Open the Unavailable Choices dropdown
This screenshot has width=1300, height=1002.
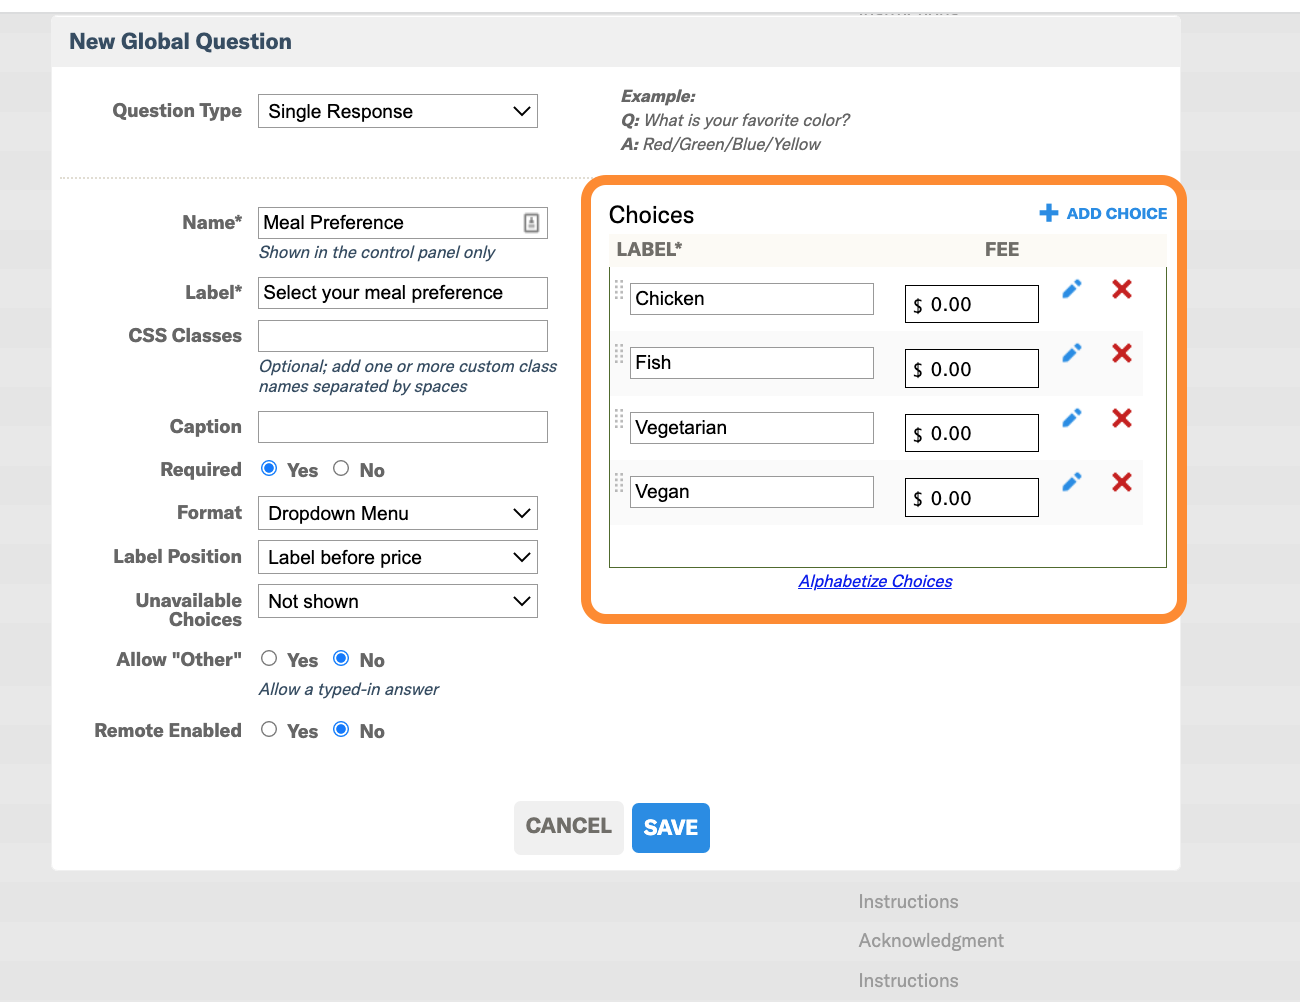pyautogui.click(x=398, y=601)
